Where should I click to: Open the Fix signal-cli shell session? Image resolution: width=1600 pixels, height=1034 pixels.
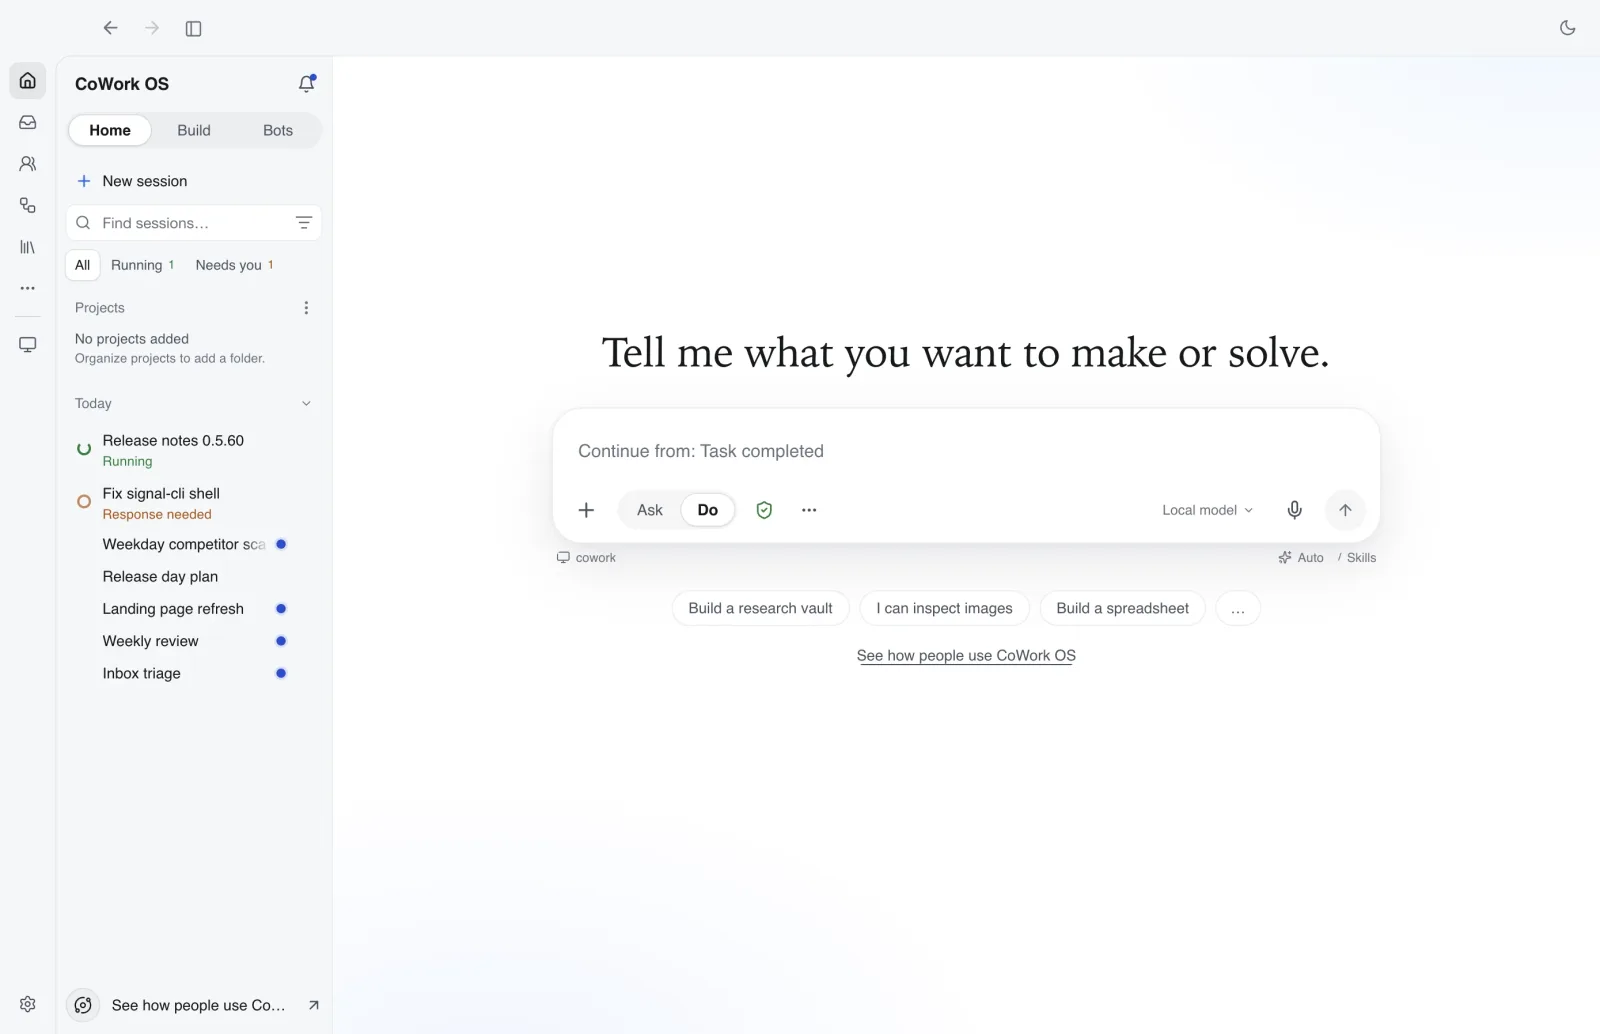coord(194,503)
